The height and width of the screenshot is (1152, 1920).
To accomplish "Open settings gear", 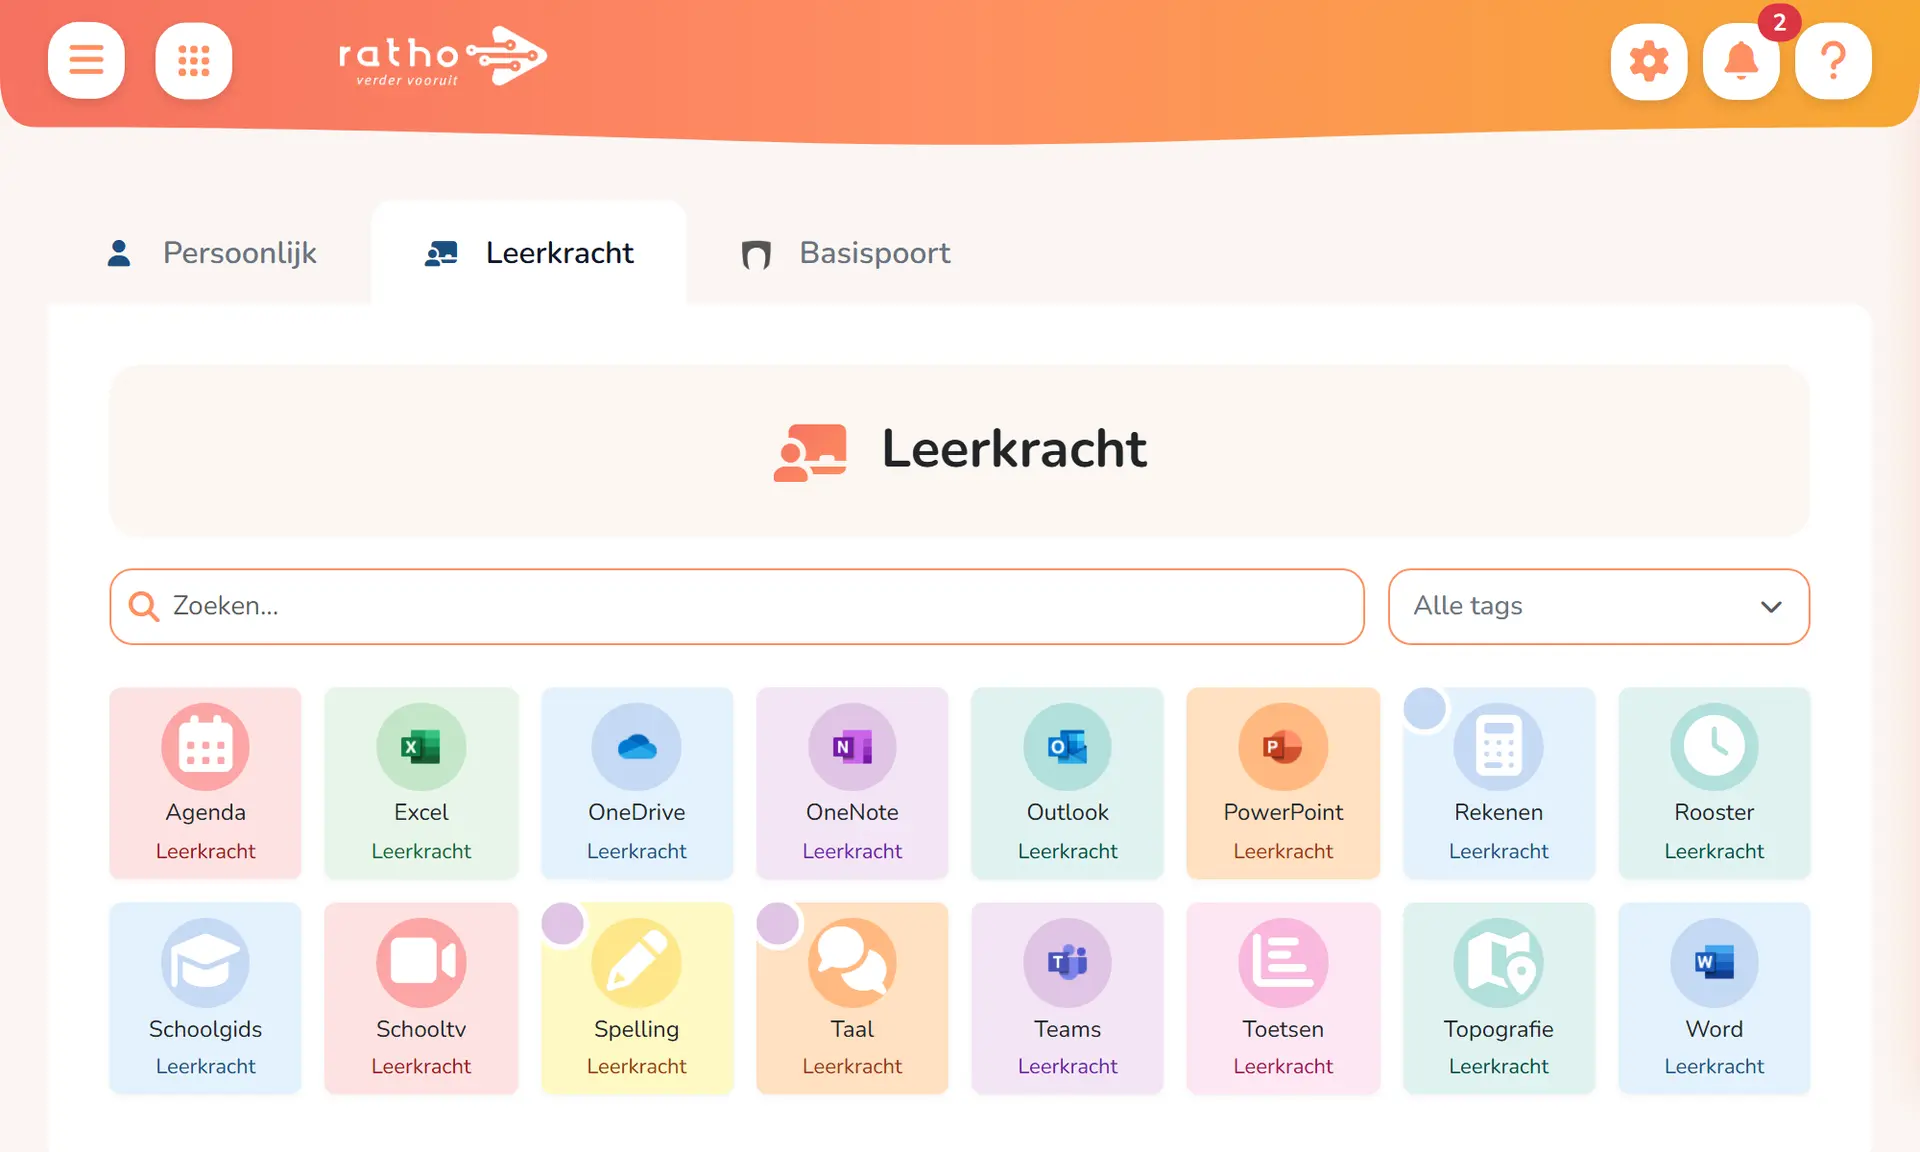I will pos(1649,61).
